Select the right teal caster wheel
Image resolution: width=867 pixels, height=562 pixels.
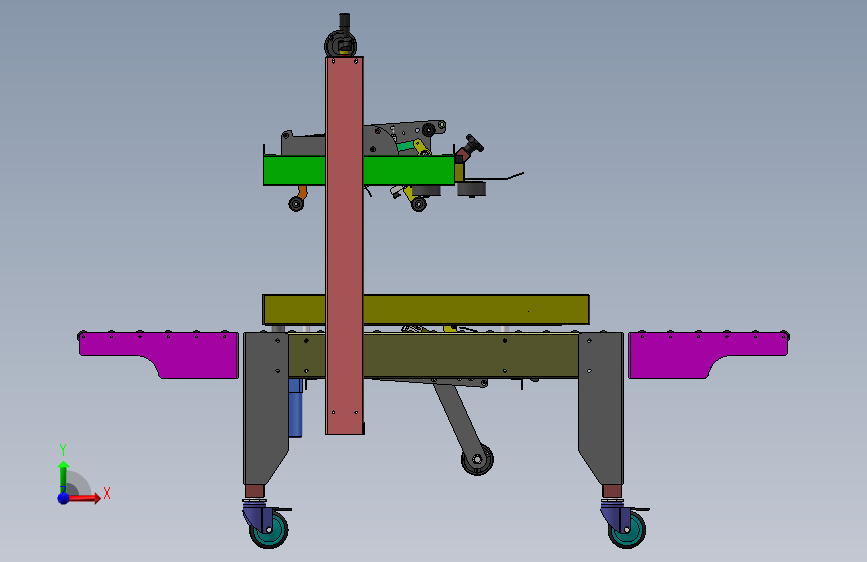pos(628,530)
